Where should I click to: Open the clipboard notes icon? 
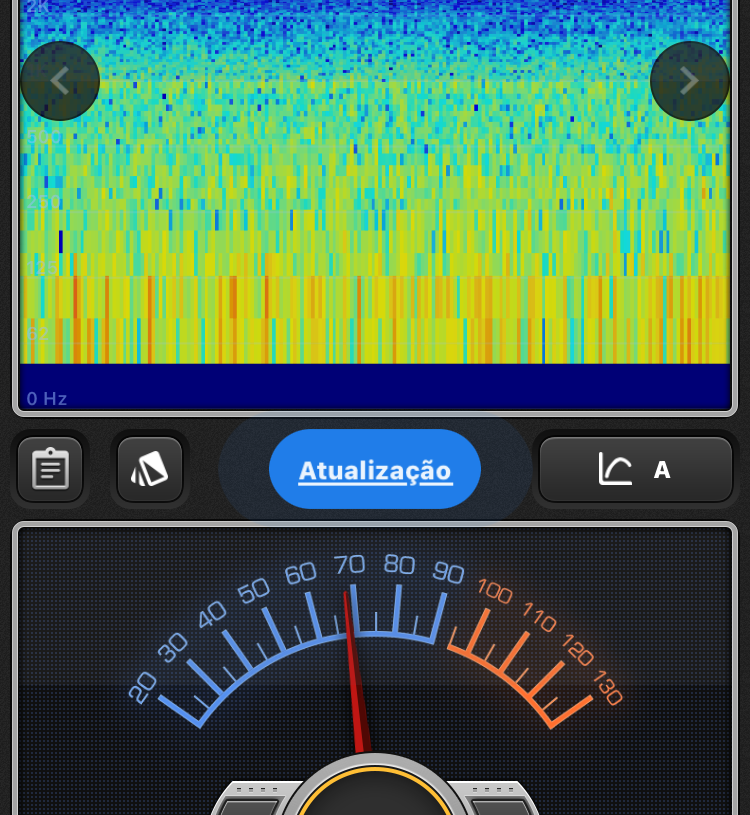click(50, 469)
